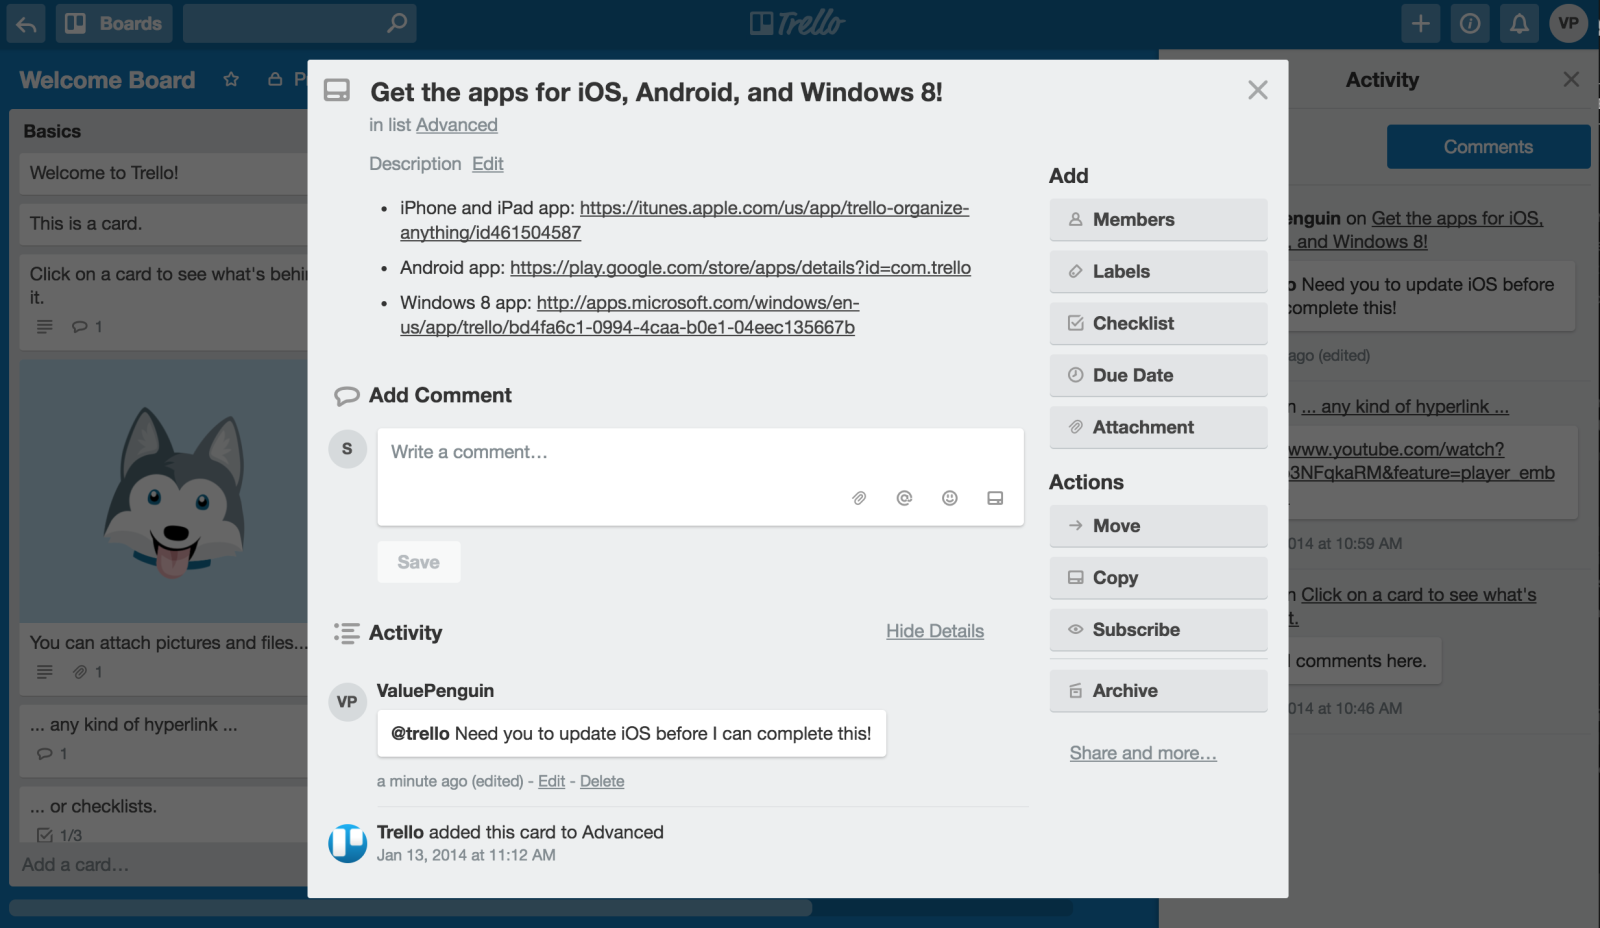Click the card title 'Get the apps for iOS'
Viewport: 1600px width, 928px height.
[656, 92]
